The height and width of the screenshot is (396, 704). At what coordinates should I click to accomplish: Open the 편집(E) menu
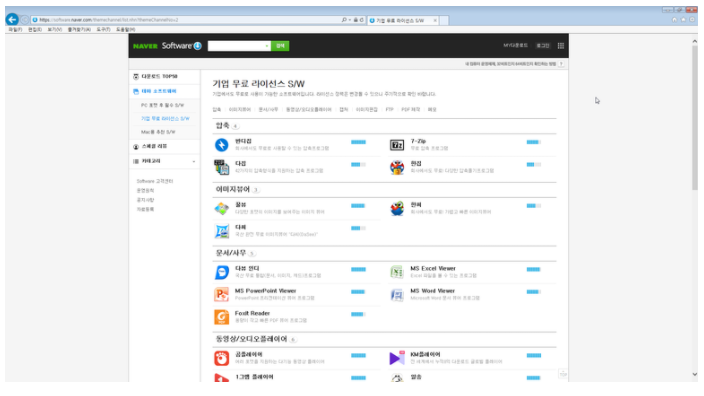35,30
